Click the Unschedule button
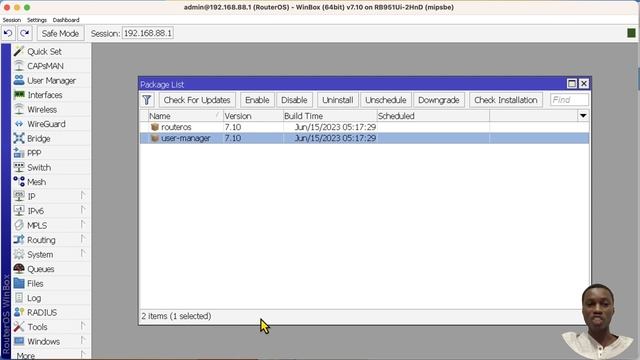640x360 pixels. coord(385,100)
